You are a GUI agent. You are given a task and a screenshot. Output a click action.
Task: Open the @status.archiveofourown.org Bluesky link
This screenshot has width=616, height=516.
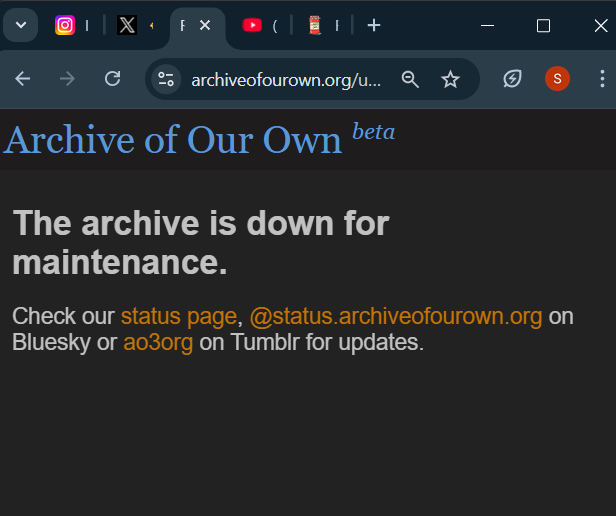click(x=396, y=316)
